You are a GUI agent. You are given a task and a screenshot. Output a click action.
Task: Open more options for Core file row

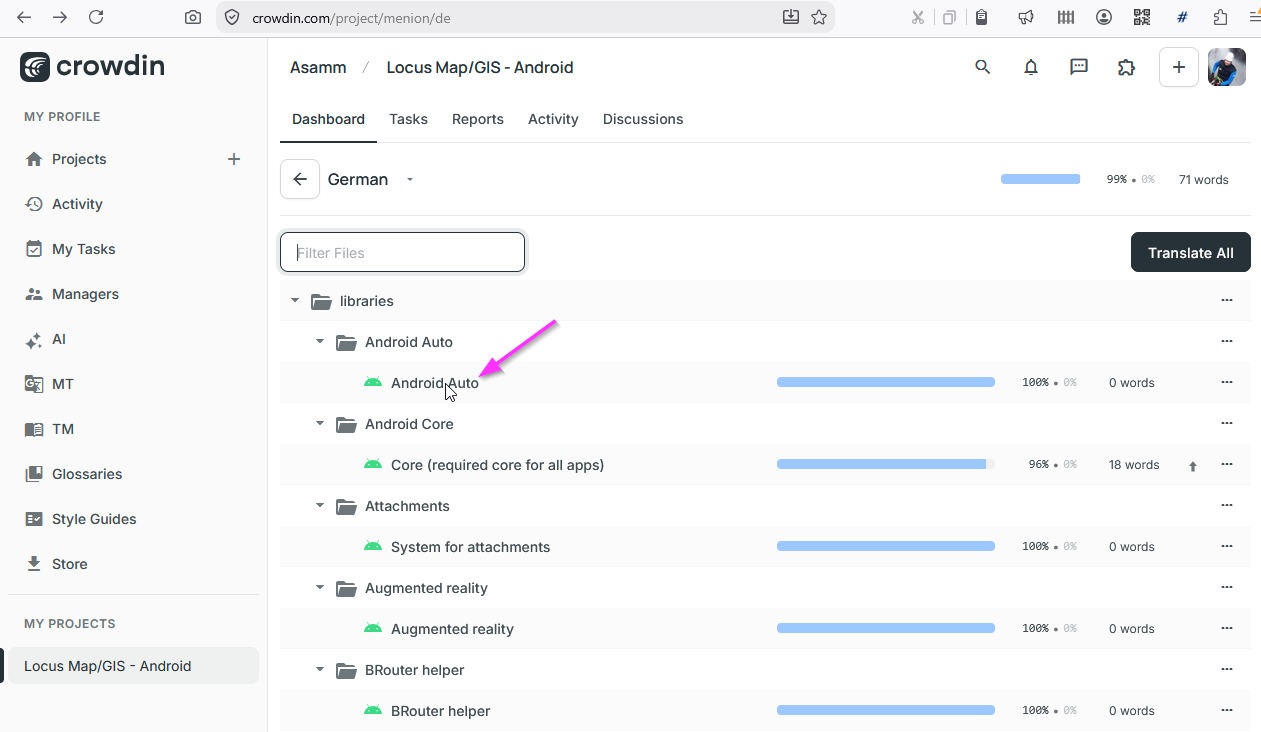(1227, 464)
